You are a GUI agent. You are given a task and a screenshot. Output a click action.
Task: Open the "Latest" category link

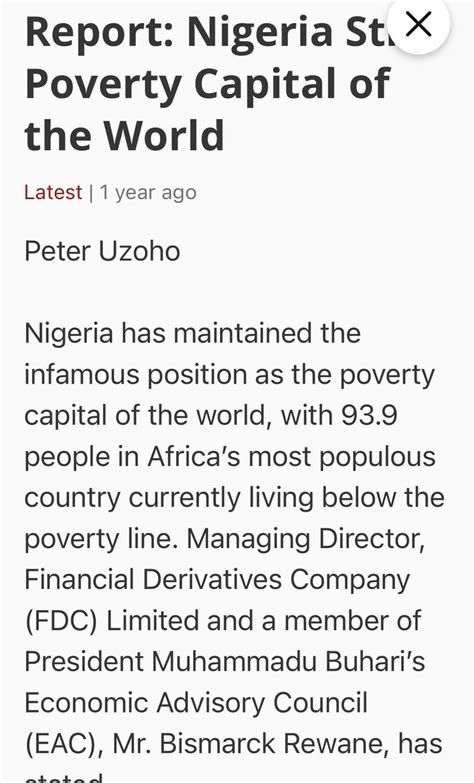tap(53, 193)
